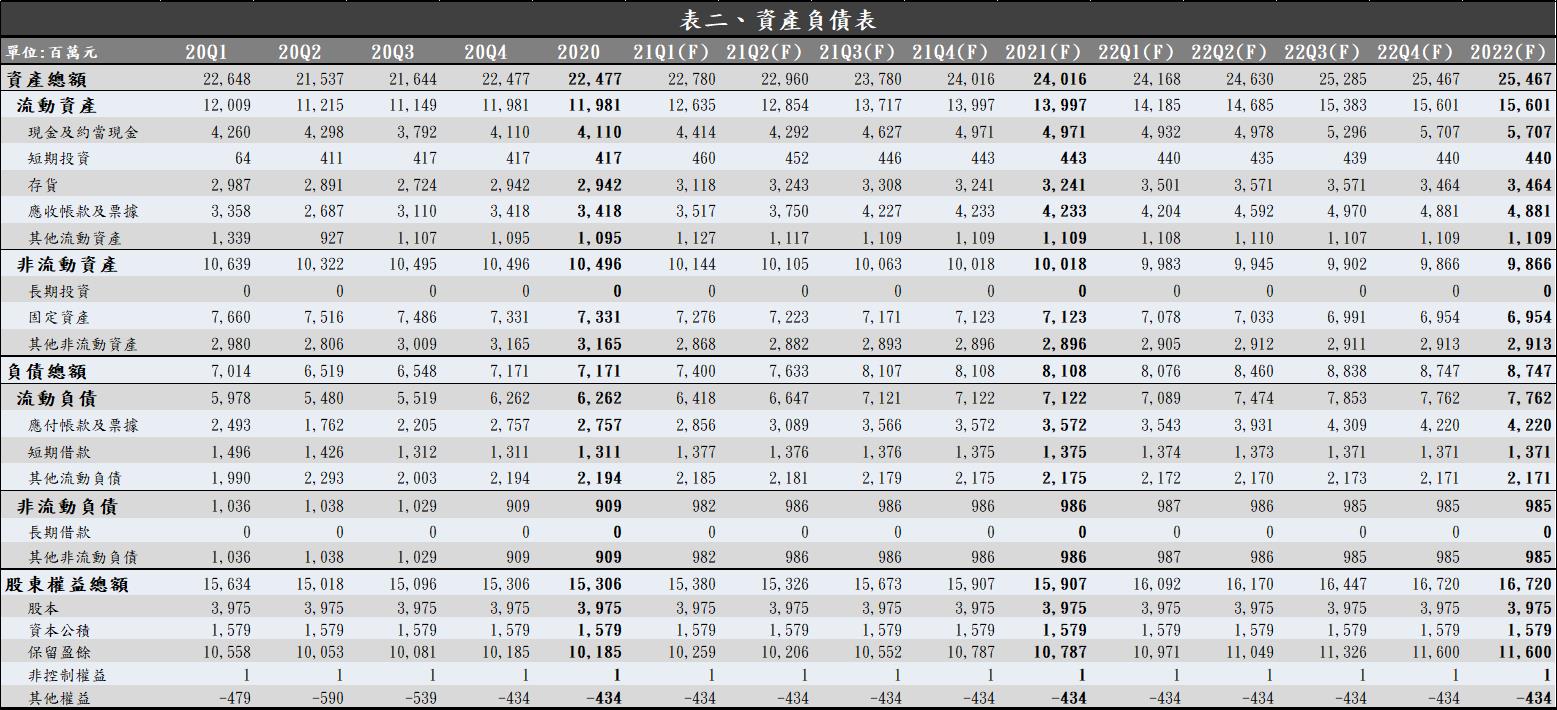
Task: Click 短期借款 value 1,496 for 20Q1
Action: point(231,451)
